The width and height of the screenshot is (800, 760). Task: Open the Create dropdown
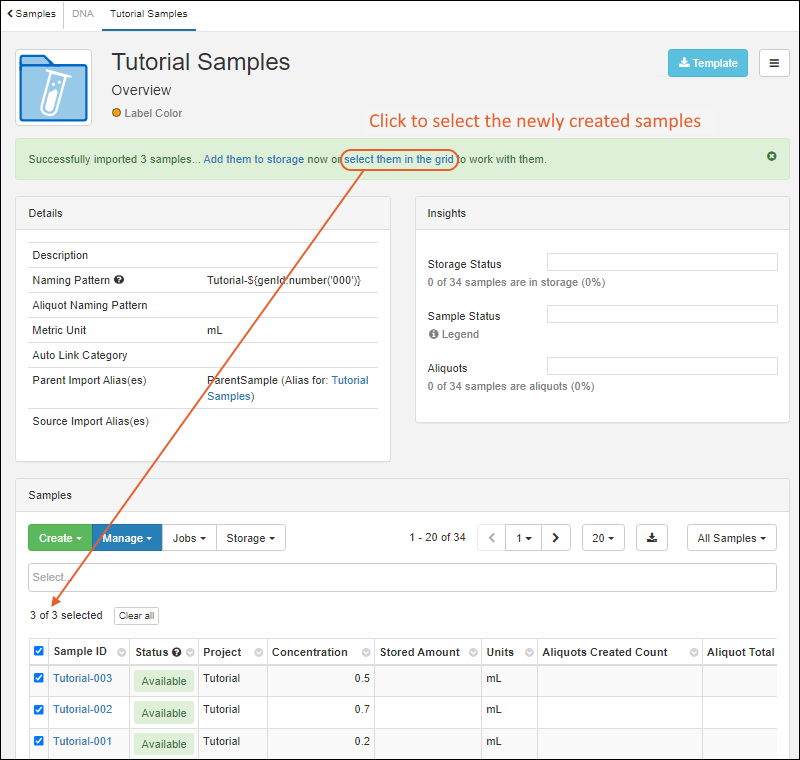pos(60,538)
